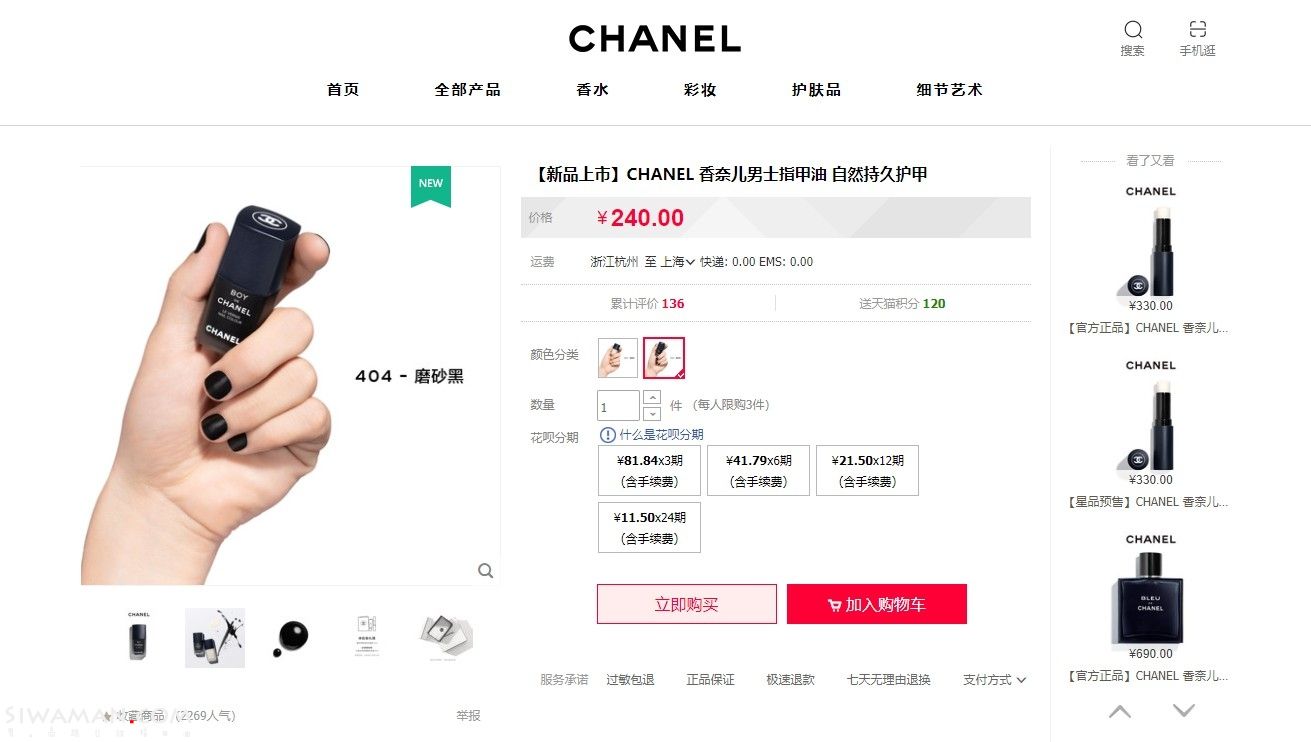The image size is (1311, 742).
Task: Show next recommended products with down arrow
Action: (x=1184, y=711)
